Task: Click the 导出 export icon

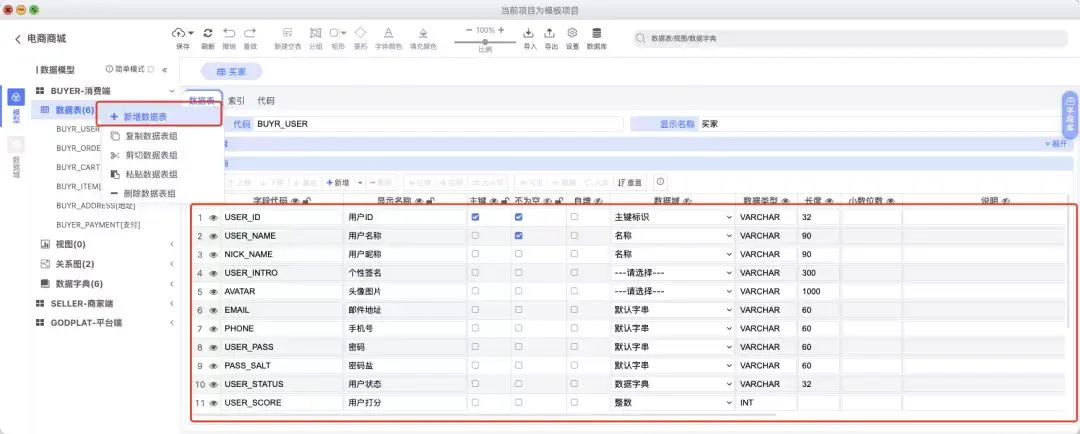Action: 550,32
